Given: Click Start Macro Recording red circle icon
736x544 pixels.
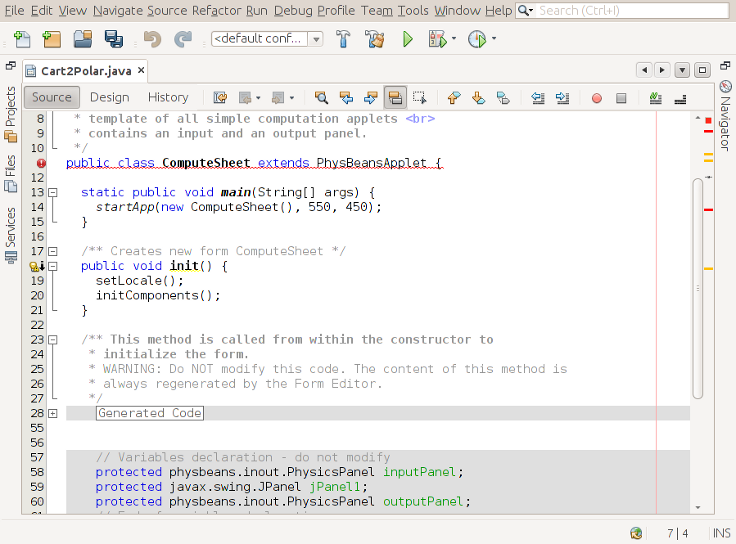Looking at the screenshot, I should click(x=597, y=98).
